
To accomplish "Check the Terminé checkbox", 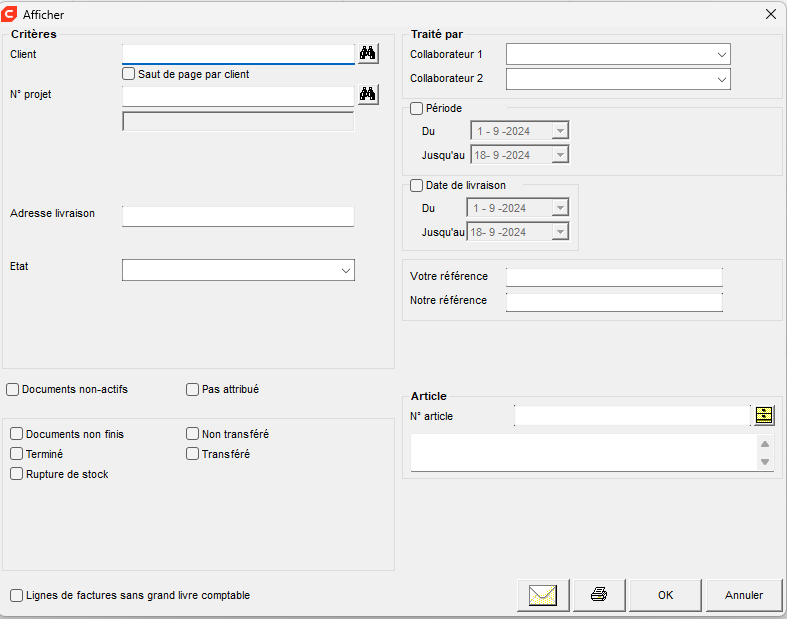I will (17, 454).
